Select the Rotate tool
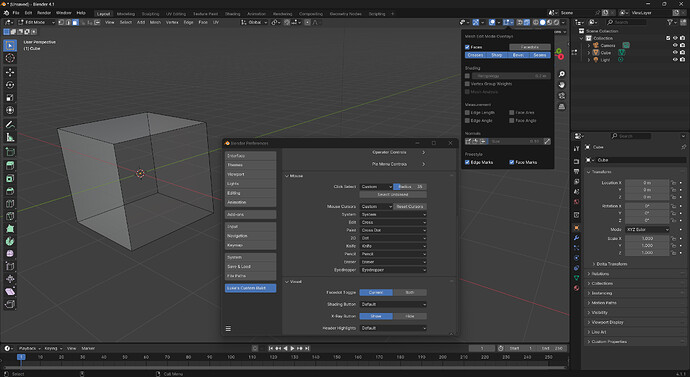This screenshot has height=377, width=690. point(10,85)
